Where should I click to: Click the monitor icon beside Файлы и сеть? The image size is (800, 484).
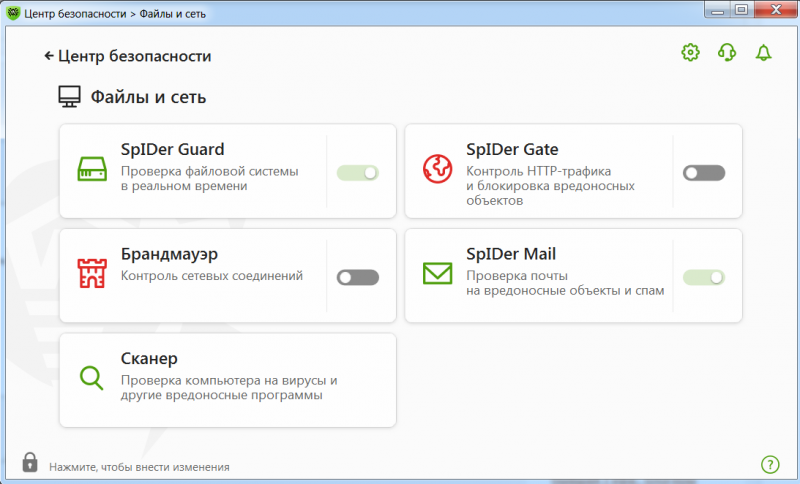pyautogui.click(x=69, y=97)
